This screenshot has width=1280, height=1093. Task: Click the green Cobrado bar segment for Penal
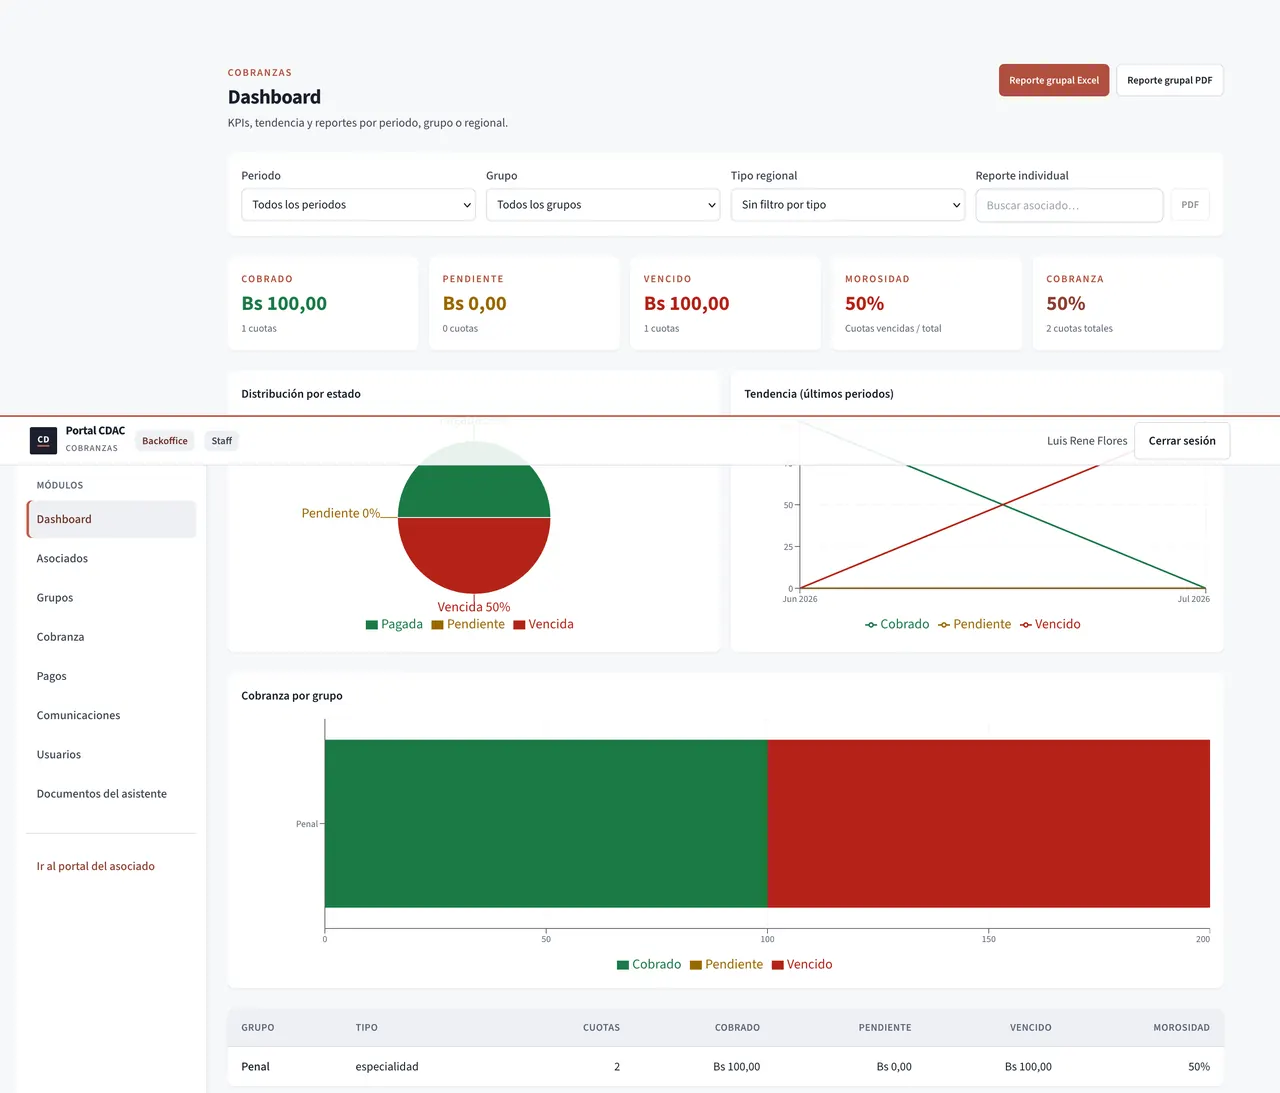click(x=546, y=824)
